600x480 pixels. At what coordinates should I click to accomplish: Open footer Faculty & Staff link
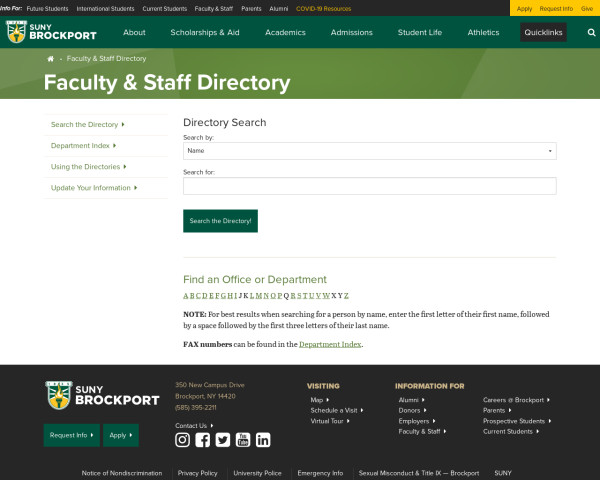click(x=422, y=431)
